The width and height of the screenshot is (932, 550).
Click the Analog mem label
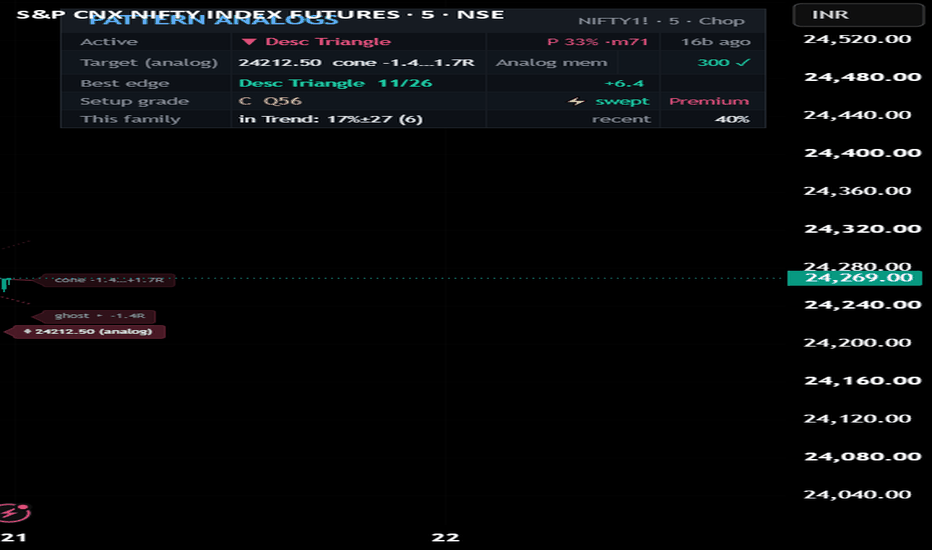point(552,62)
